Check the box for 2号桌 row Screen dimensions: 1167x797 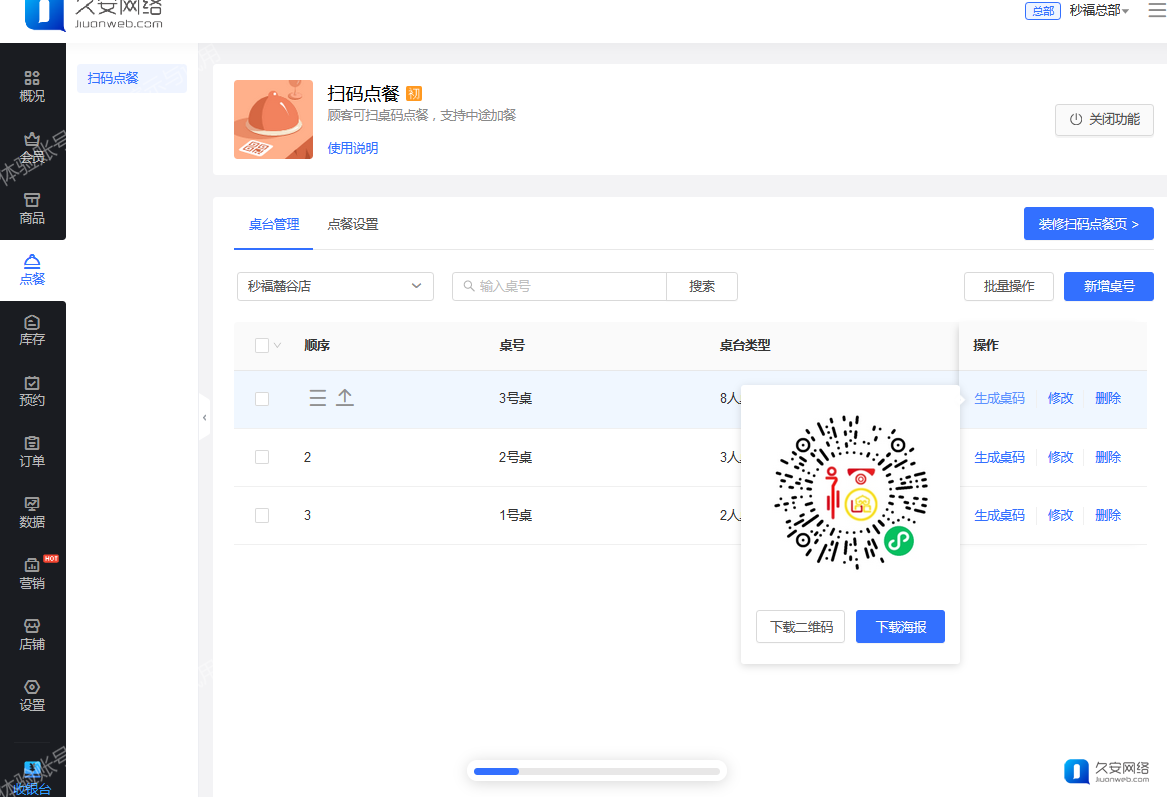[x=261, y=457]
